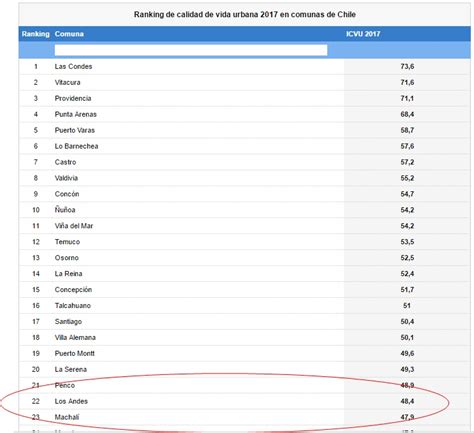Click the table title heading text
This screenshot has height=433, width=474.
tap(245, 14)
